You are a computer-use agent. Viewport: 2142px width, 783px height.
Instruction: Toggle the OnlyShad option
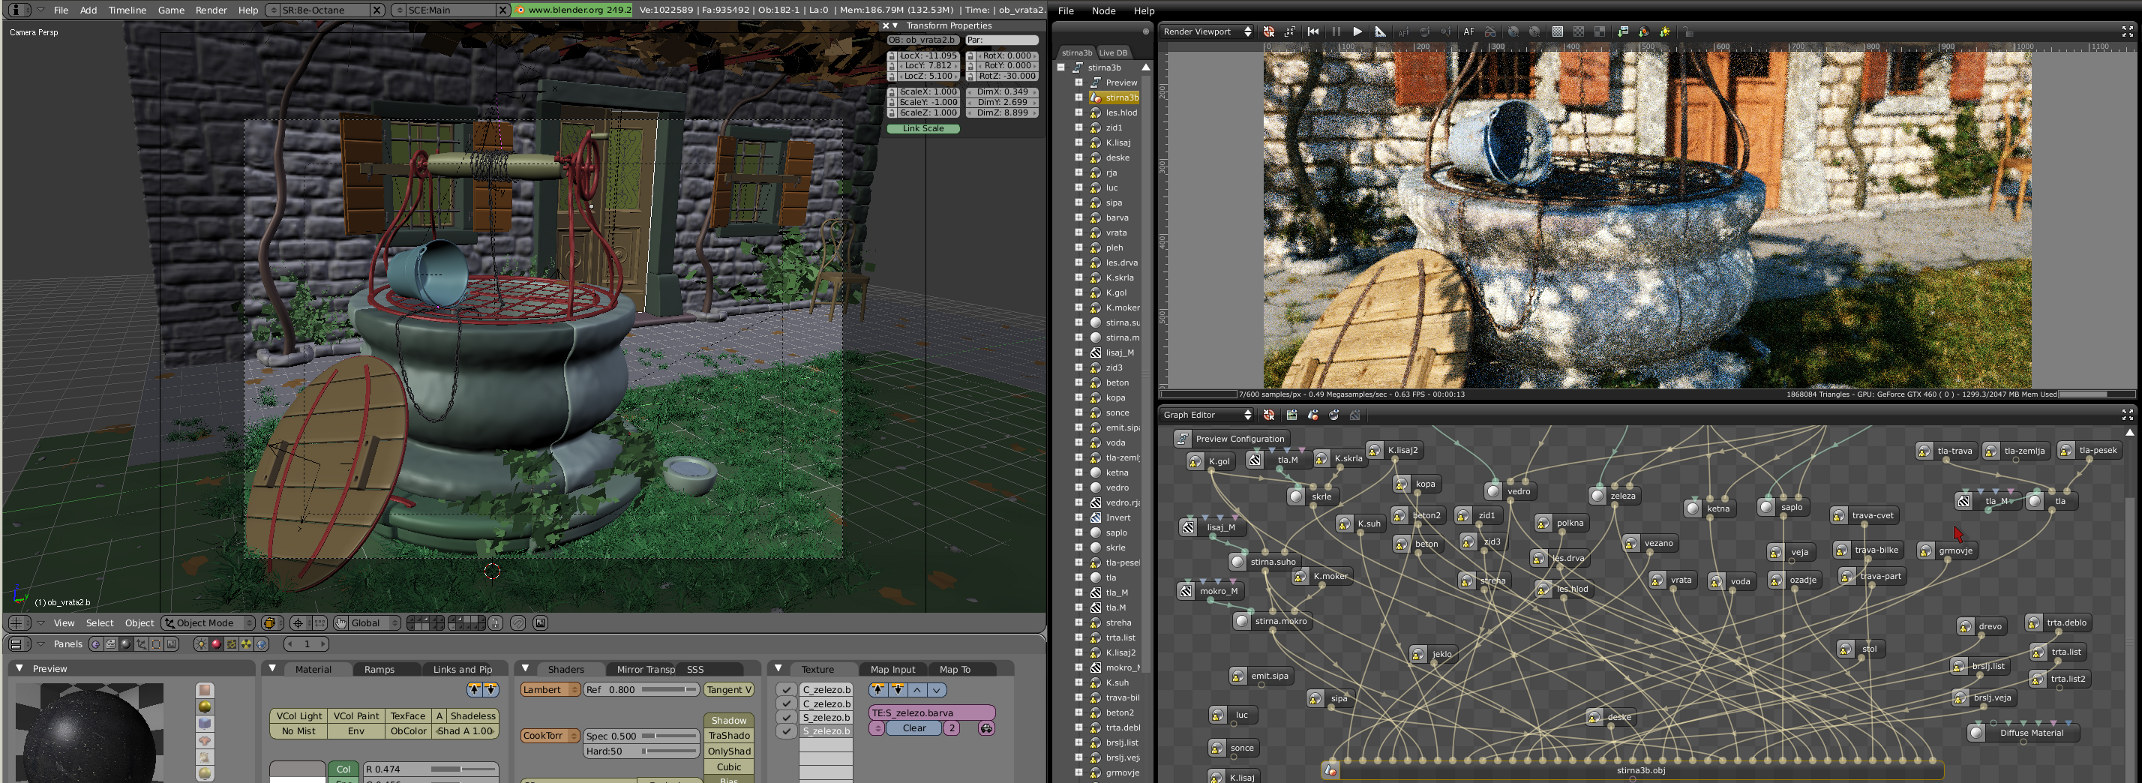pos(729,751)
